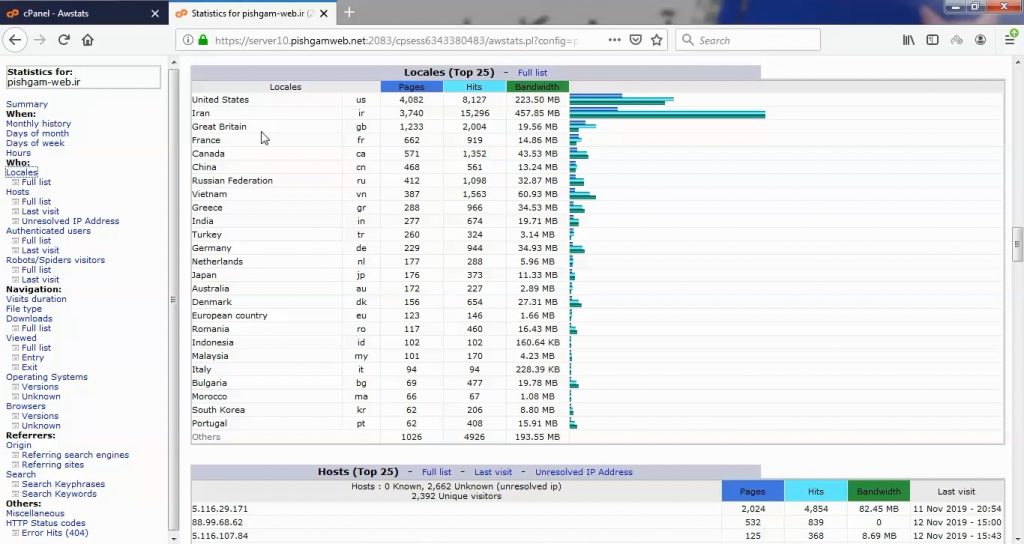1024x544 pixels.
Task: Click the URL address bar
Action: [395, 40]
